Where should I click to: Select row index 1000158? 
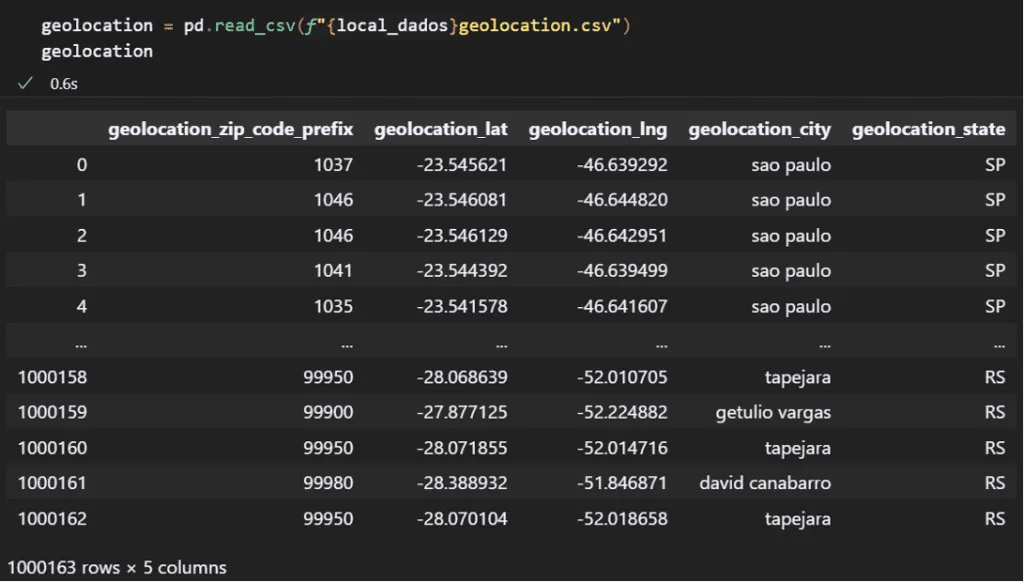pyautogui.click(x=52, y=377)
